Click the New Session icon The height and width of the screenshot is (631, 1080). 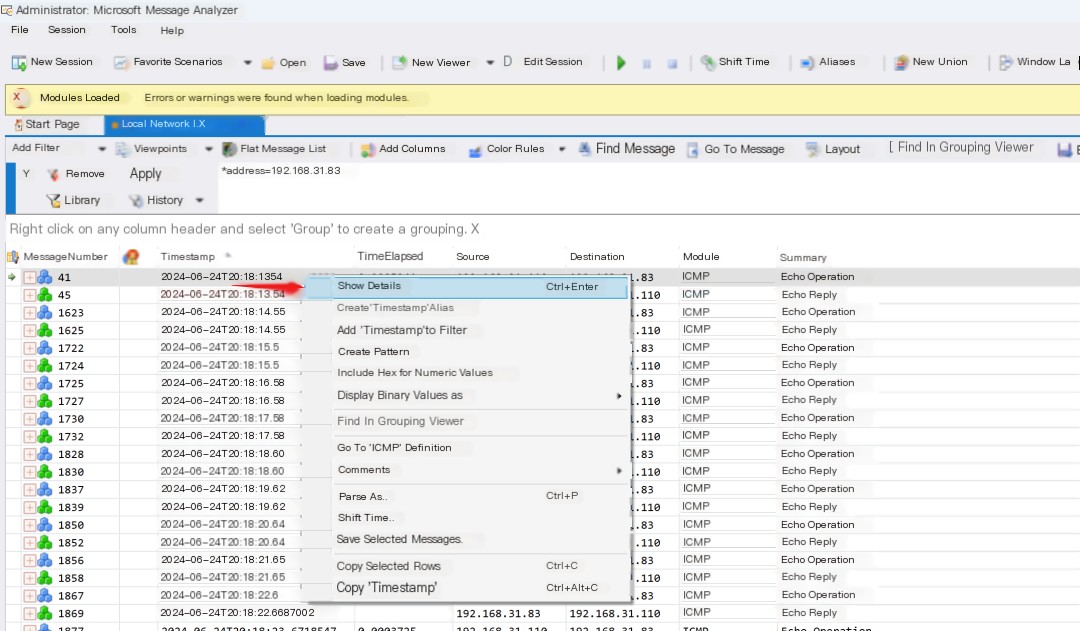click(x=19, y=63)
